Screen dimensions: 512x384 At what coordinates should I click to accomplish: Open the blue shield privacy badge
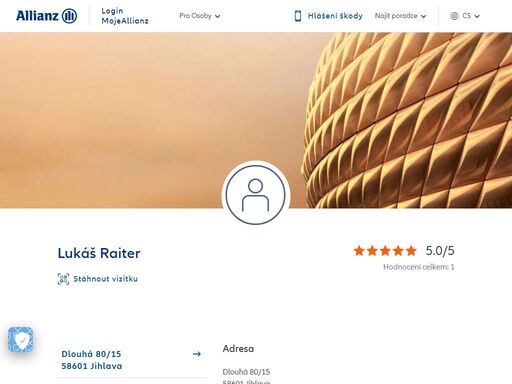pyautogui.click(x=21, y=340)
